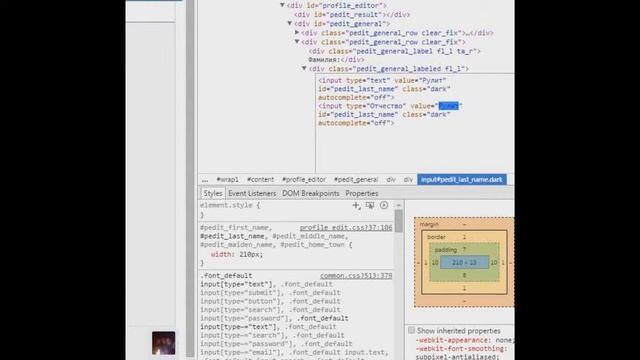Click the padding label in box model
Screen dimensions: 640x360
[x=445, y=250]
